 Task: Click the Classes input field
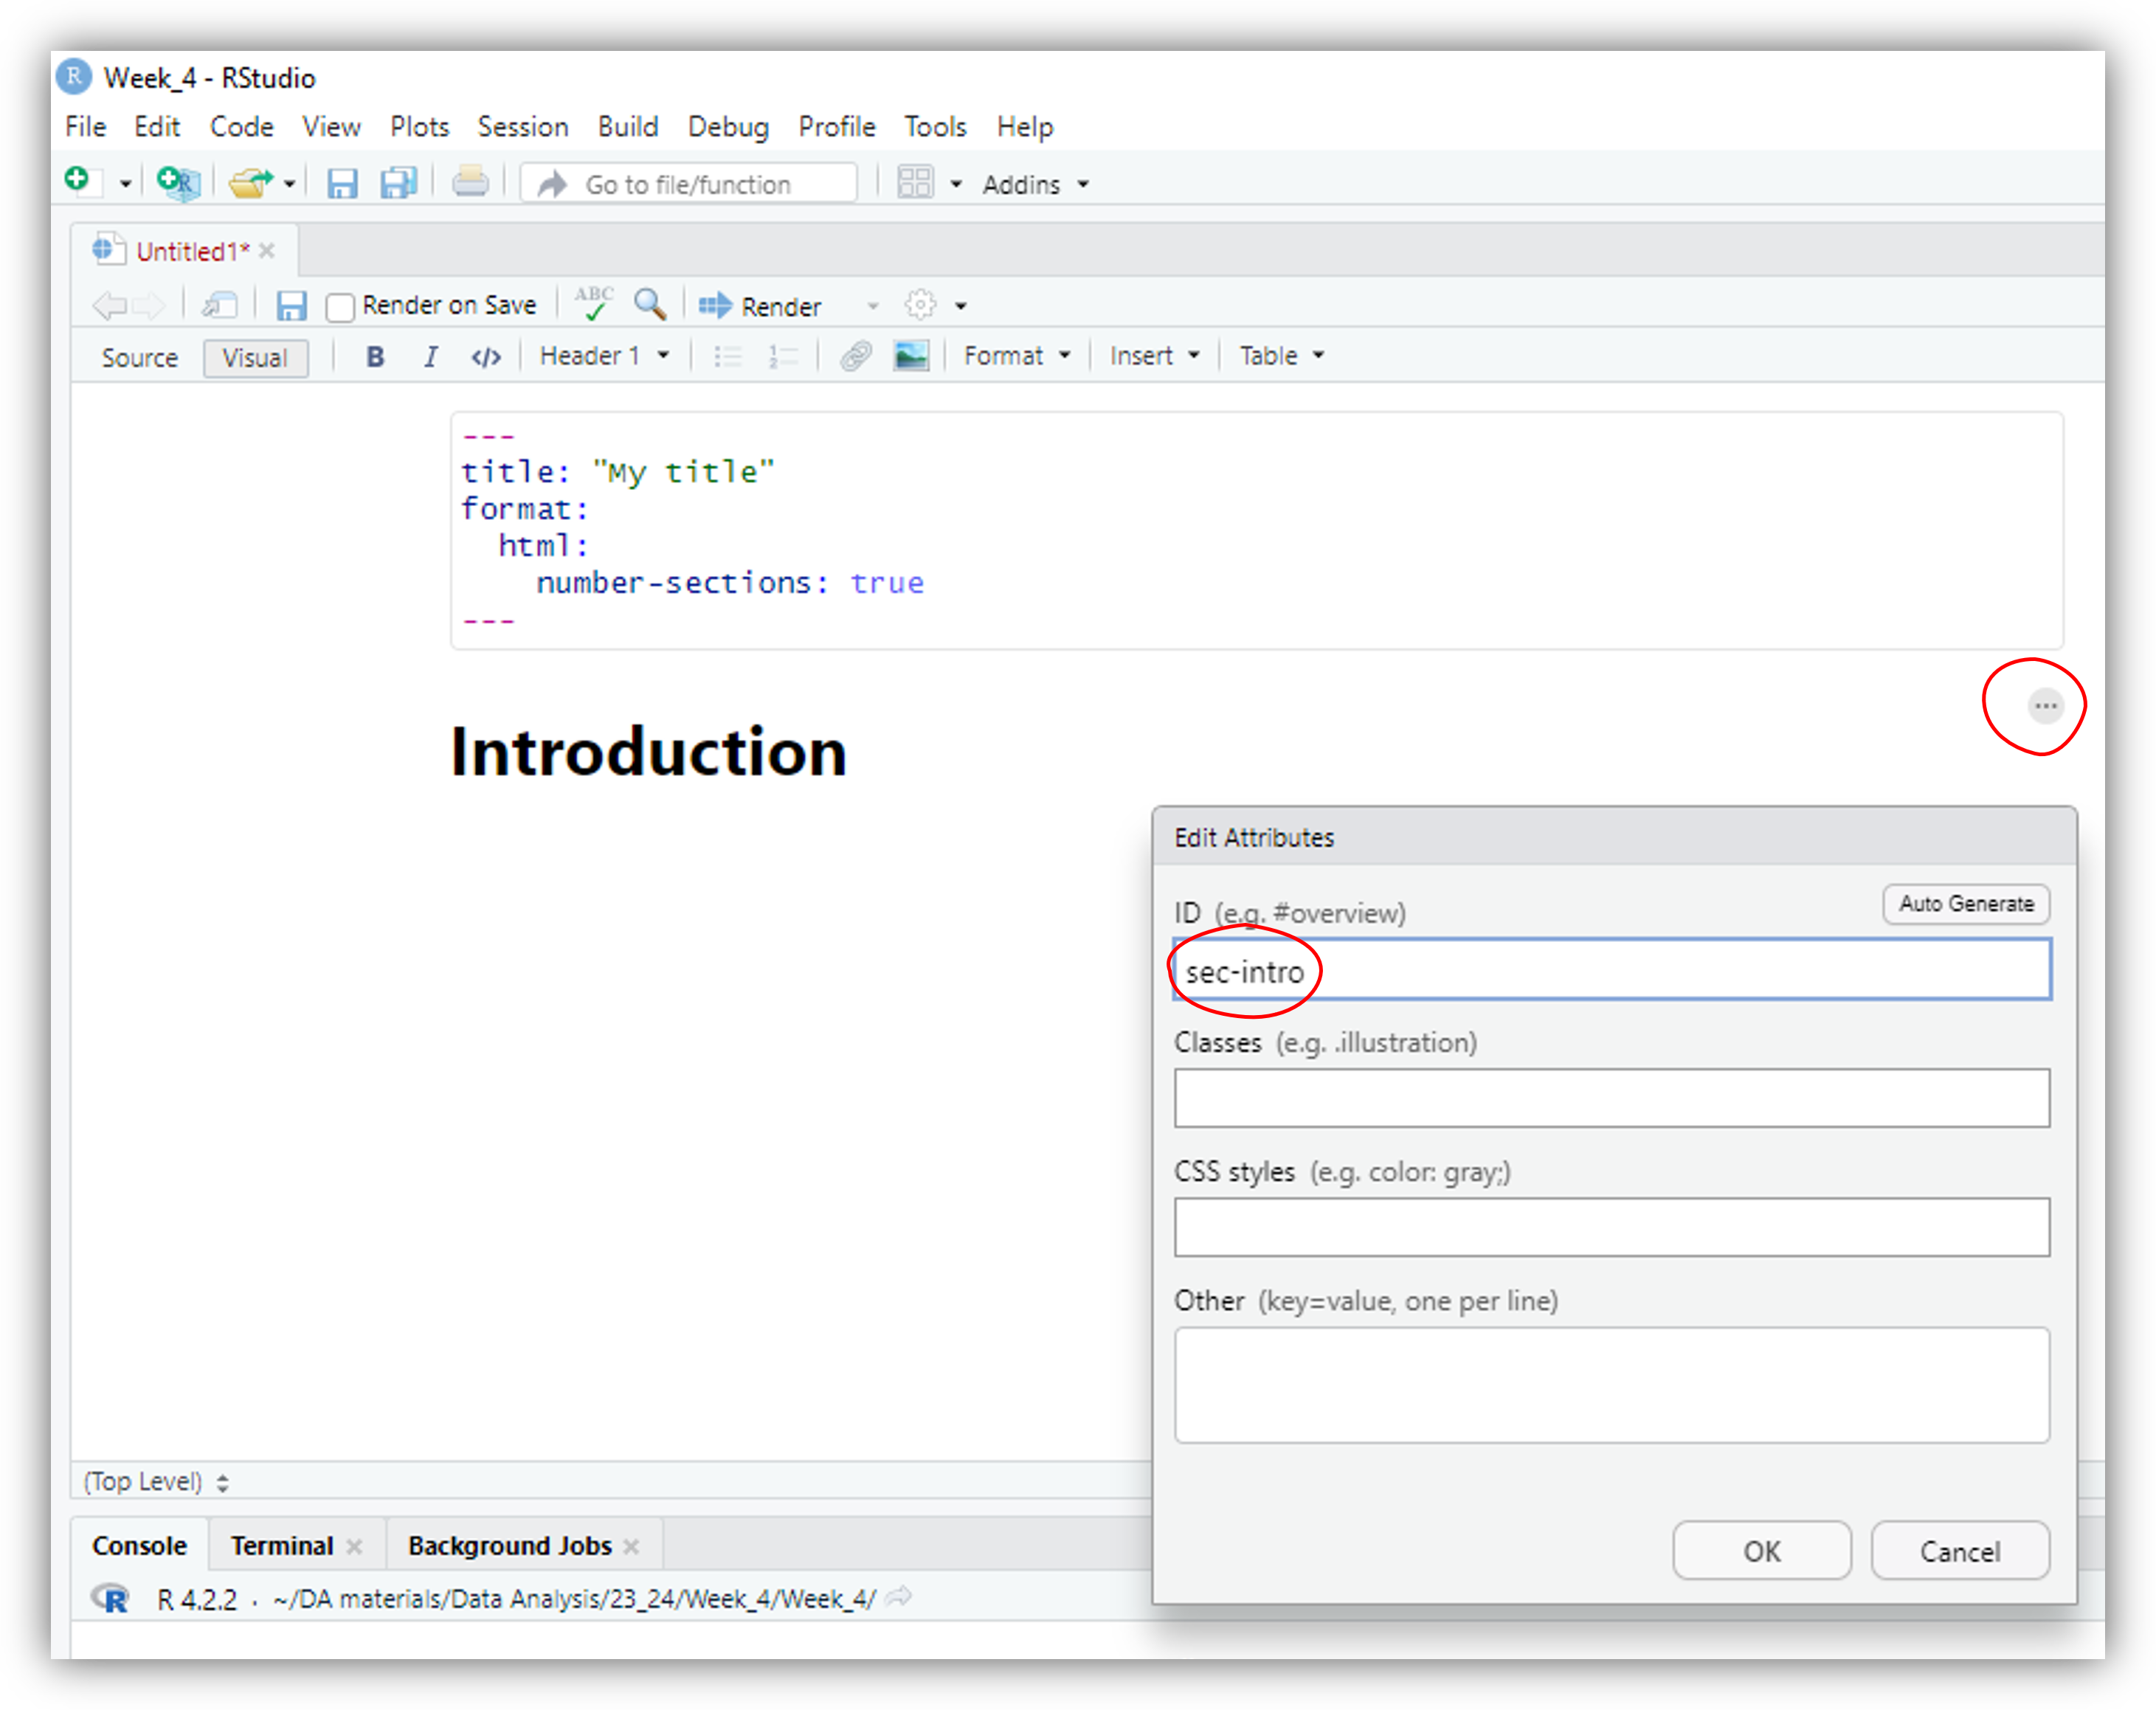(x=1612, y=1098)
